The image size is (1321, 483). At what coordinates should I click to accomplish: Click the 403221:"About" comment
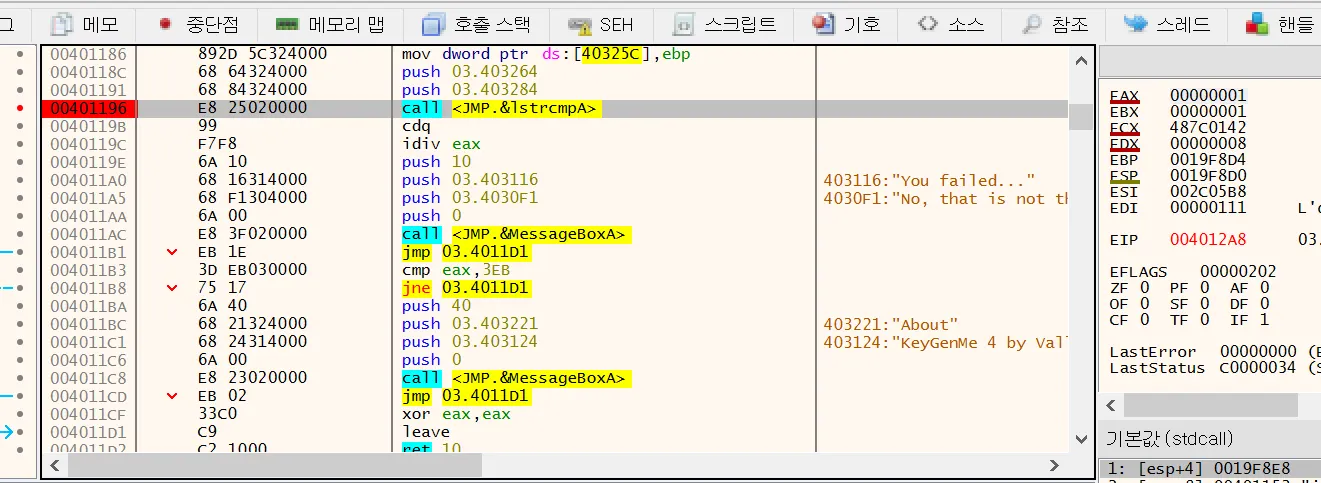point(891,324)
